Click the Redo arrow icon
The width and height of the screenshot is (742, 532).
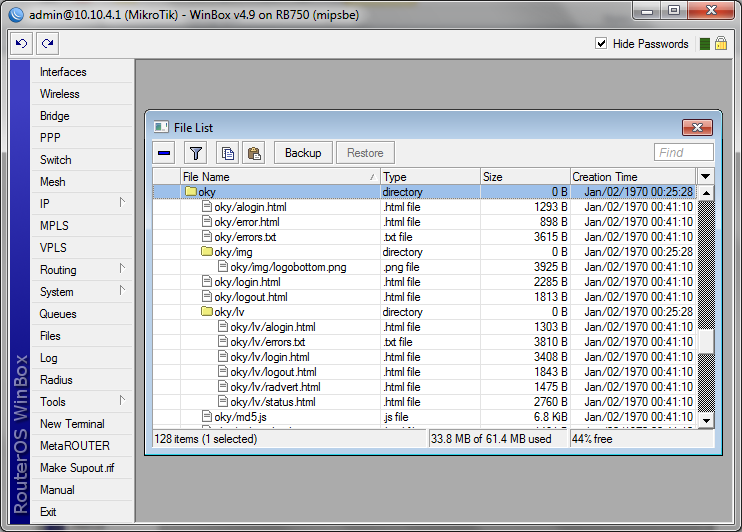click(47, 44)
